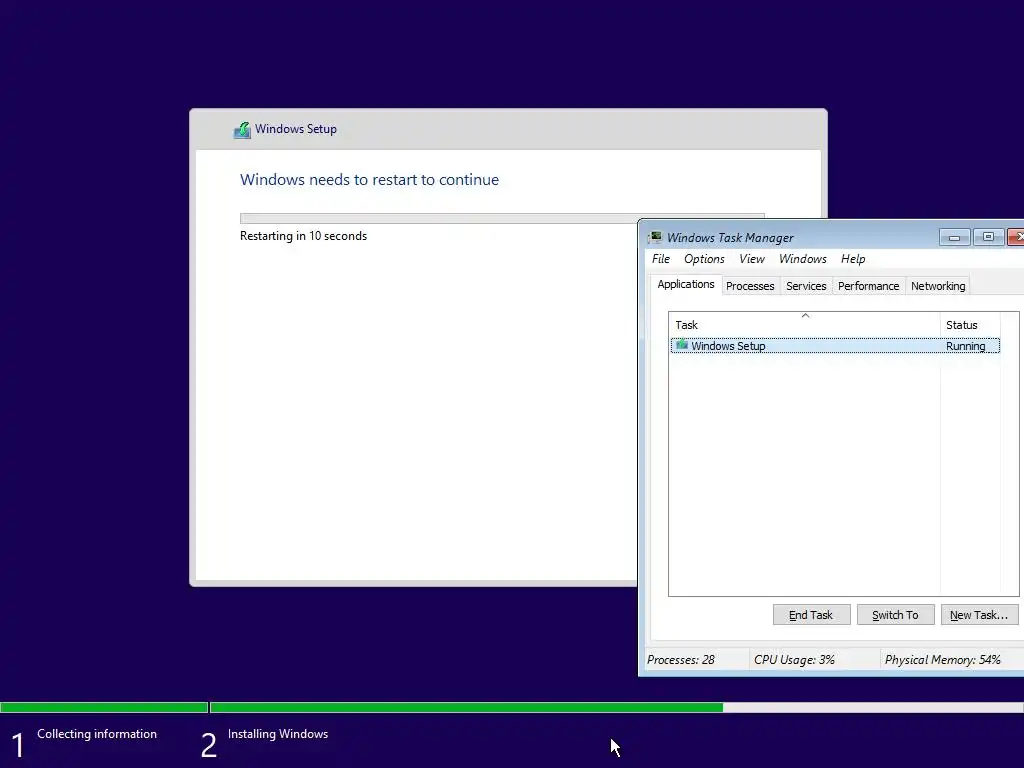
Task: Click the 'Restarting in 10 seconds' text
Action: pos(303,236)
